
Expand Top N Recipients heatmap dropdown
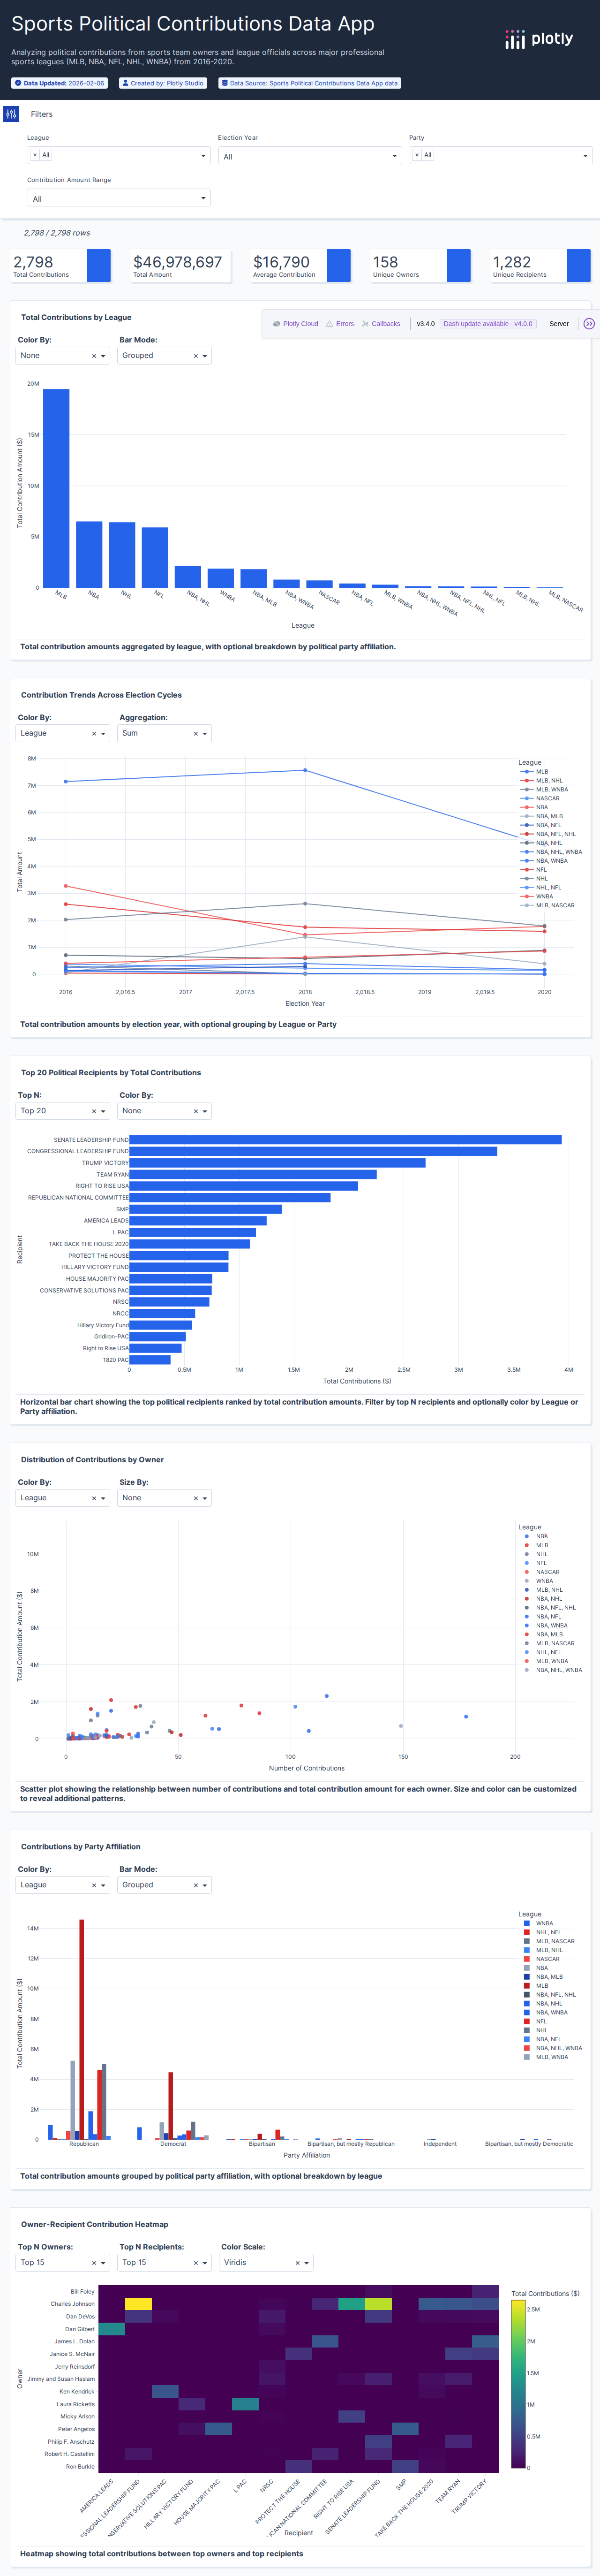[x=205, y=2263]
